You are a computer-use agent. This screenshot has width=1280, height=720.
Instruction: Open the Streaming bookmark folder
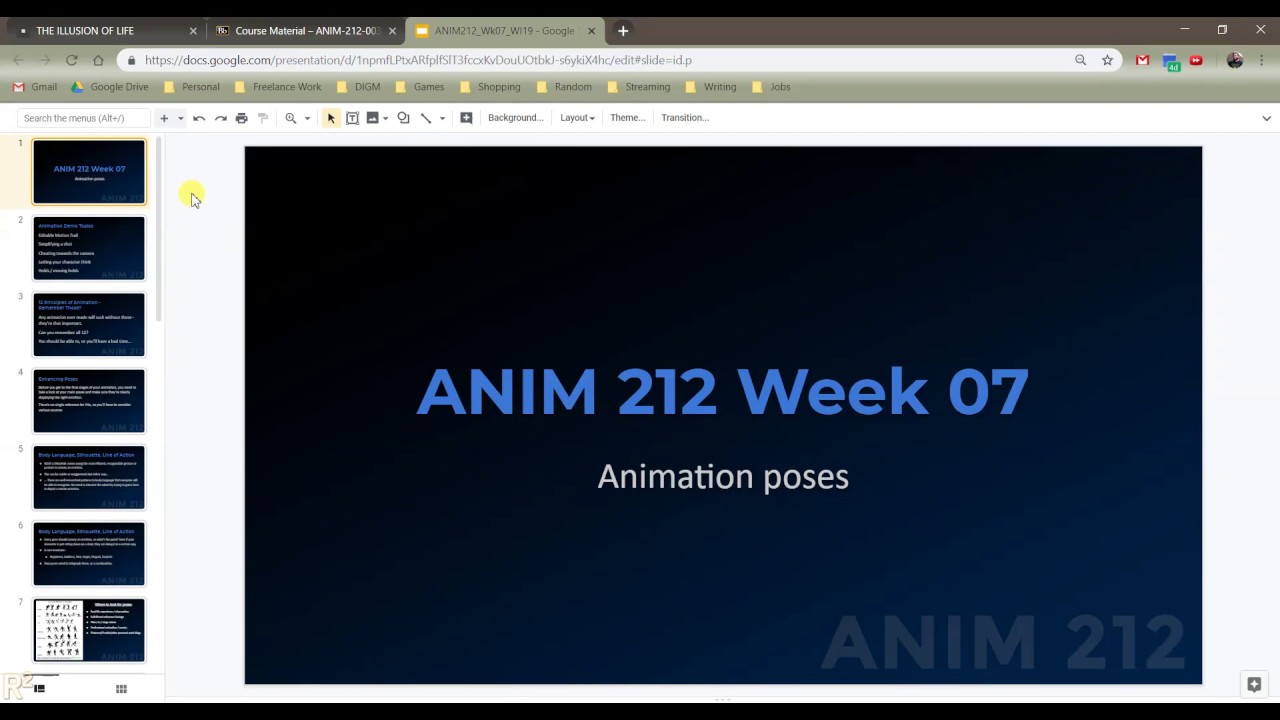click(638, 87)
